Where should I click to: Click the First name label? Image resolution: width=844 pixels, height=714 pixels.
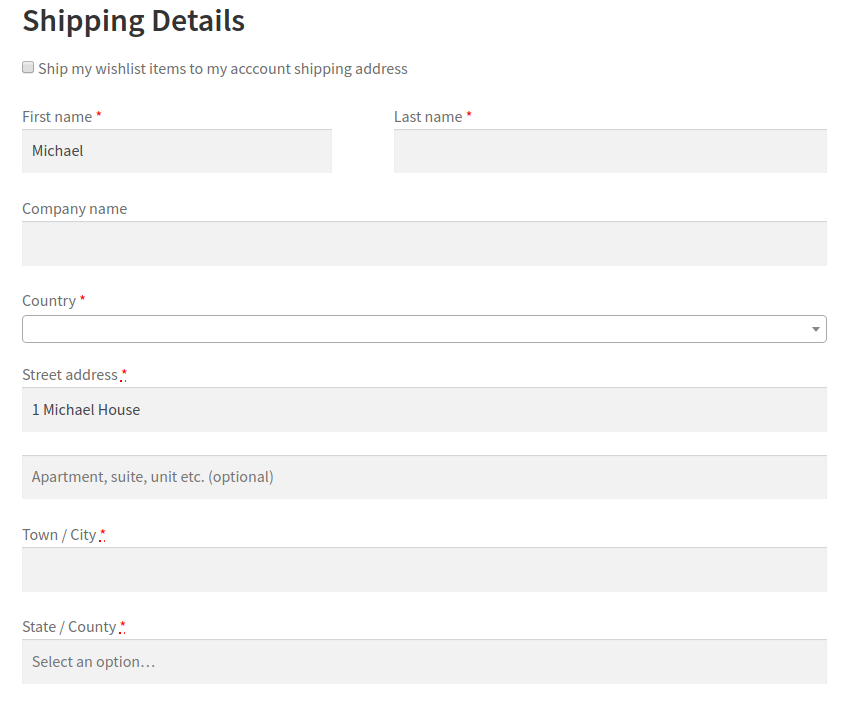tap(57, 117)
